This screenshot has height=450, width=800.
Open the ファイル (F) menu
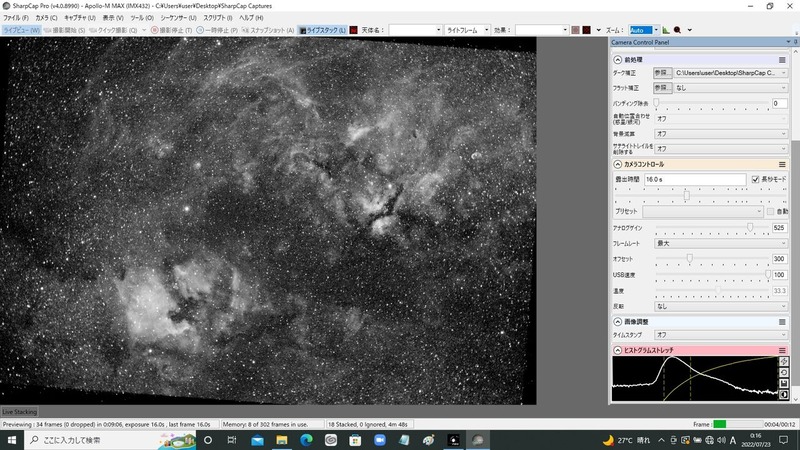16,18
